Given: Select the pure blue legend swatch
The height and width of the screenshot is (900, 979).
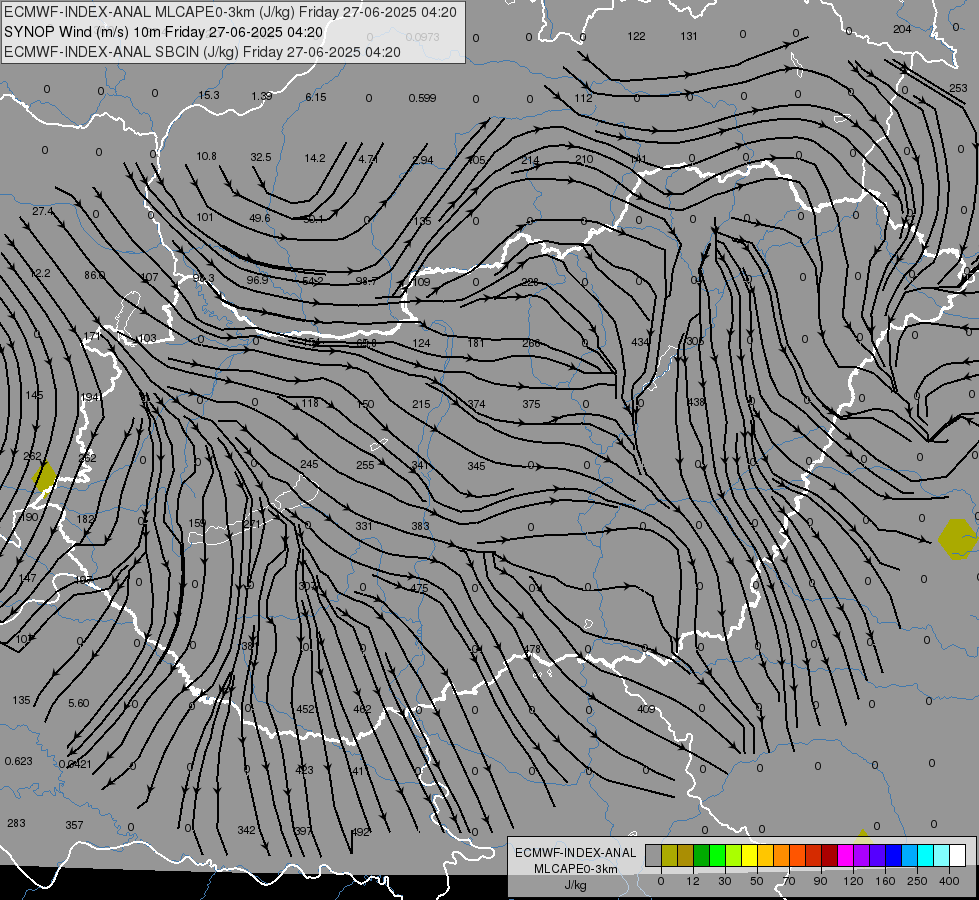Looking at the screenshot, I should tap(893, 855).
